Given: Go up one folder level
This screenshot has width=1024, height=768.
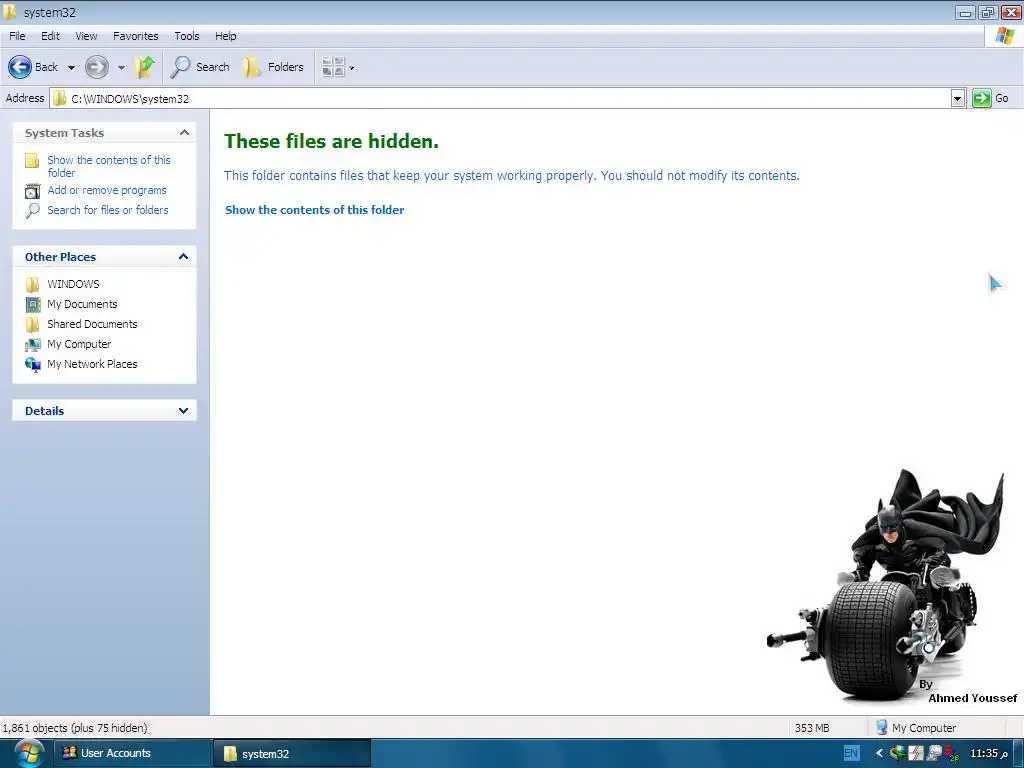Looking at the screenshot, I should (x=144, y=67).
